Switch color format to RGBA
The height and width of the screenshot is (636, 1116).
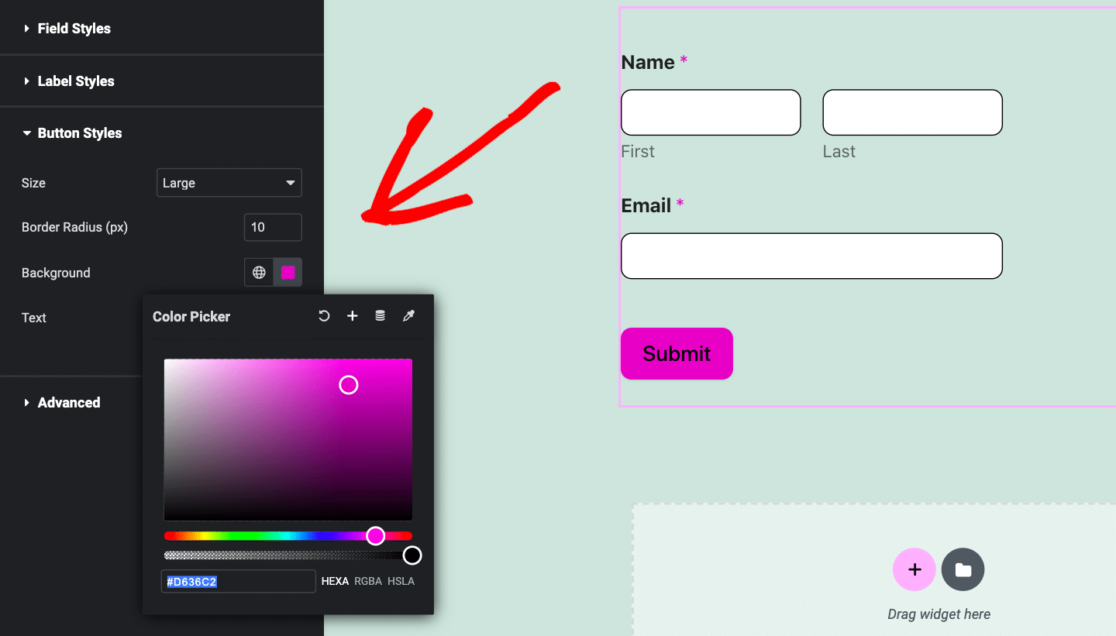[368, 581]
